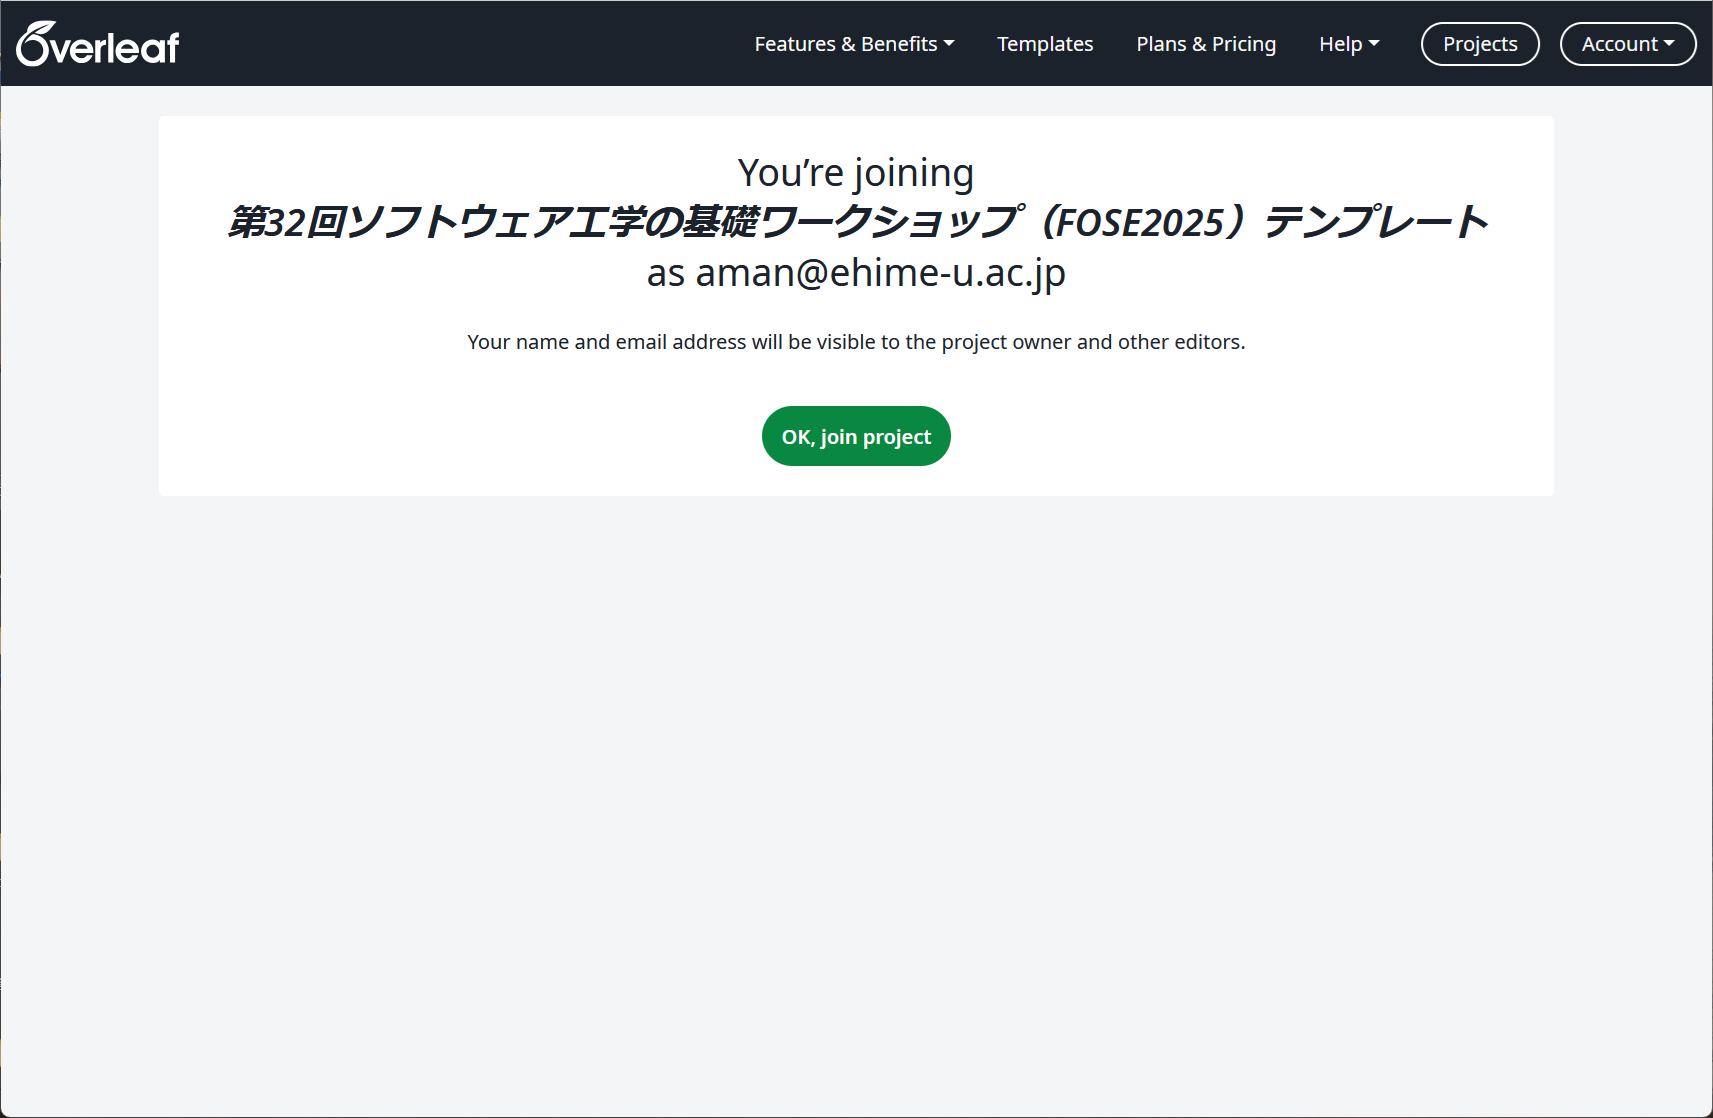Open Plans & Pricing
Image resolution: width=1713 pixels, height=1118 pixels.
pyautogui.click(x=1206, y=44)
